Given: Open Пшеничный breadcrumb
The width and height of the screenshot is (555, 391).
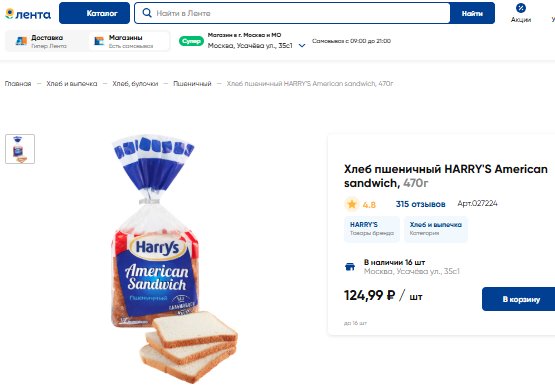Looking at the screenshot, I should click(x=192, y=84).
